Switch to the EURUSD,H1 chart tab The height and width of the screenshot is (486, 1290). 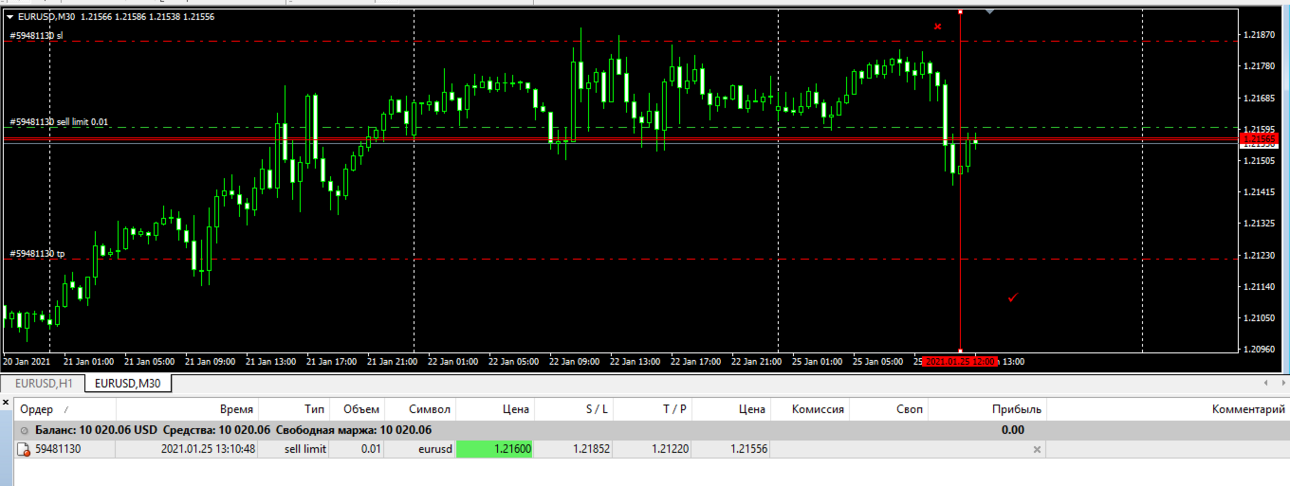coord(43,383)
